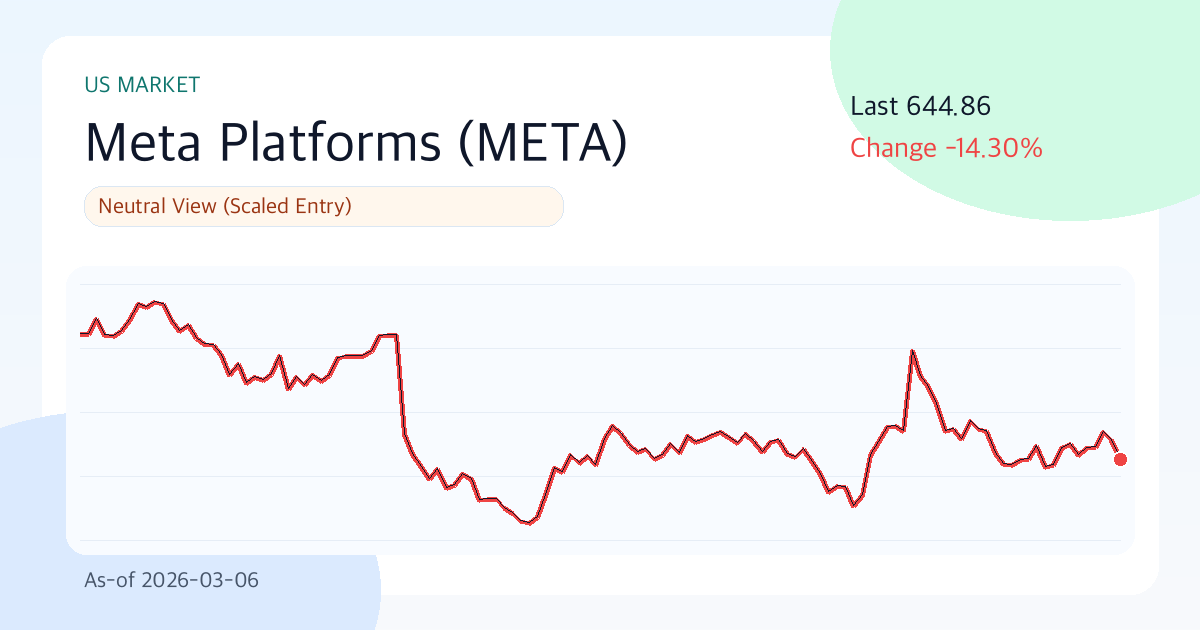This screenshot has width=1200, height=630.
Task: Click the bottom horizontal gridline of chart
Action: click(x=600, y=540)
